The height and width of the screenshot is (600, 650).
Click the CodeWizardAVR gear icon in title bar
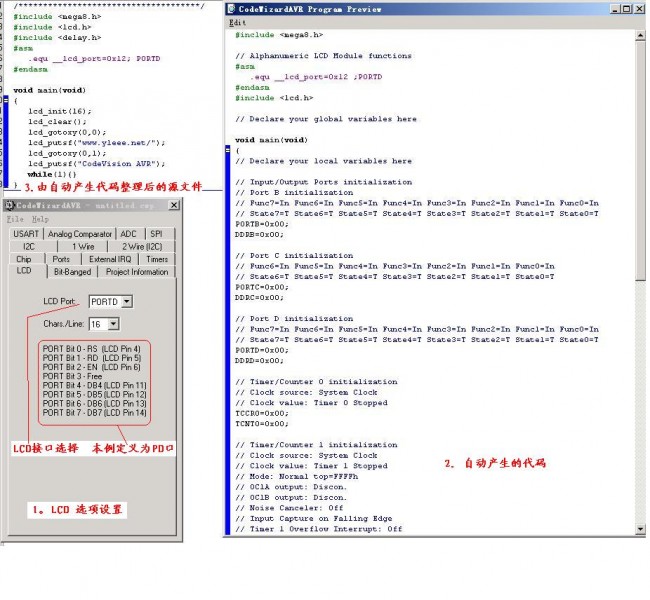[x=9, y=205]
